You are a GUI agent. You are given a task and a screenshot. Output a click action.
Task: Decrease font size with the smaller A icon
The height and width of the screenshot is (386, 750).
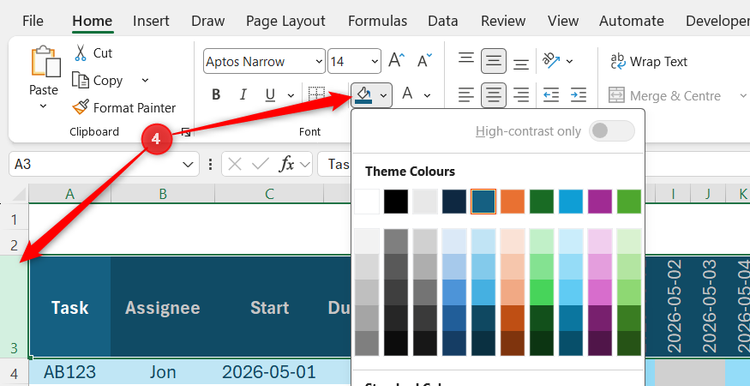424,61
